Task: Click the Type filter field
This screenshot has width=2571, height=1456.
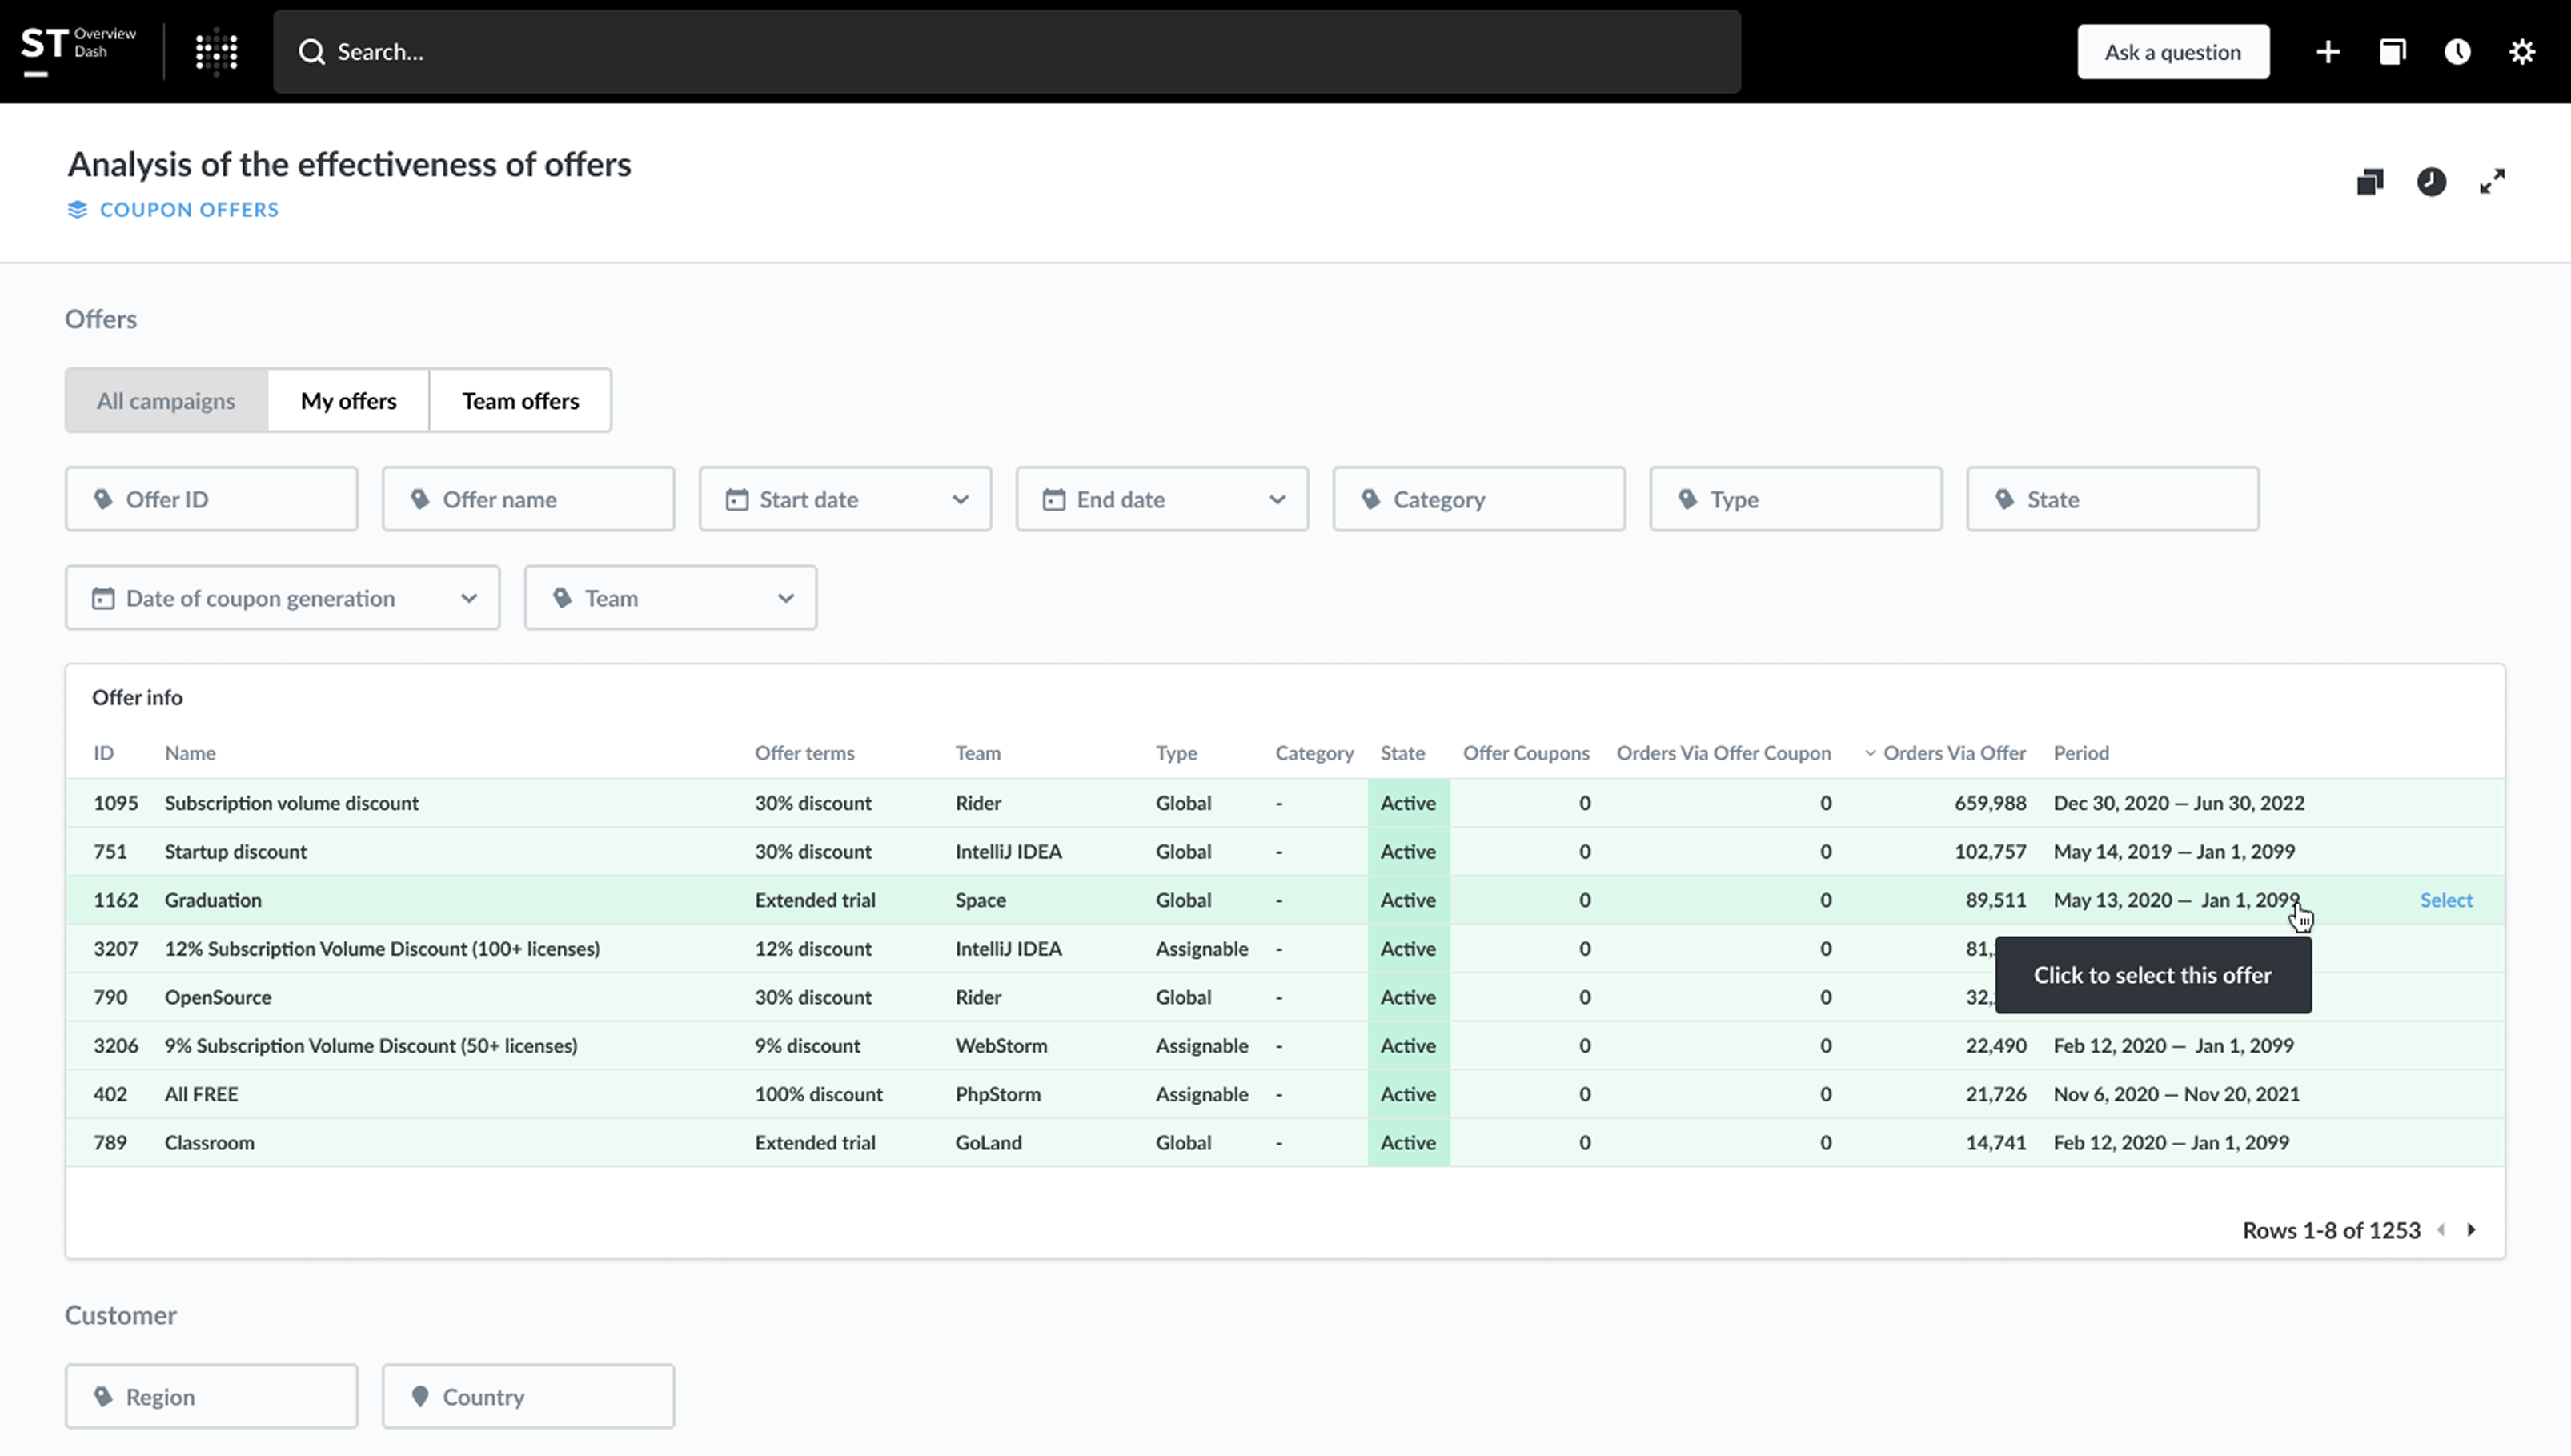Action: (1796, 499)
